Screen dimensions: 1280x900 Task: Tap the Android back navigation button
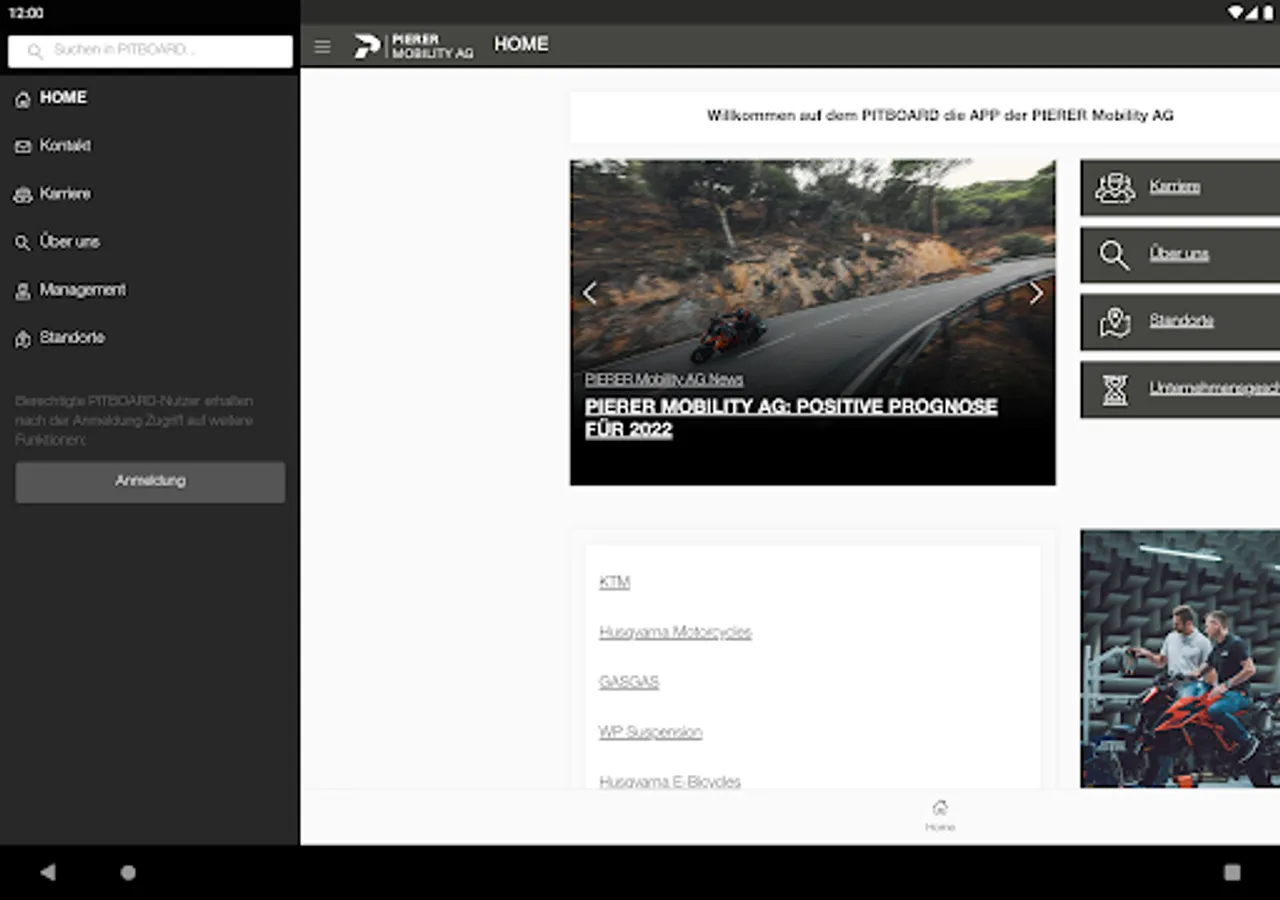(x=47, y=872)
